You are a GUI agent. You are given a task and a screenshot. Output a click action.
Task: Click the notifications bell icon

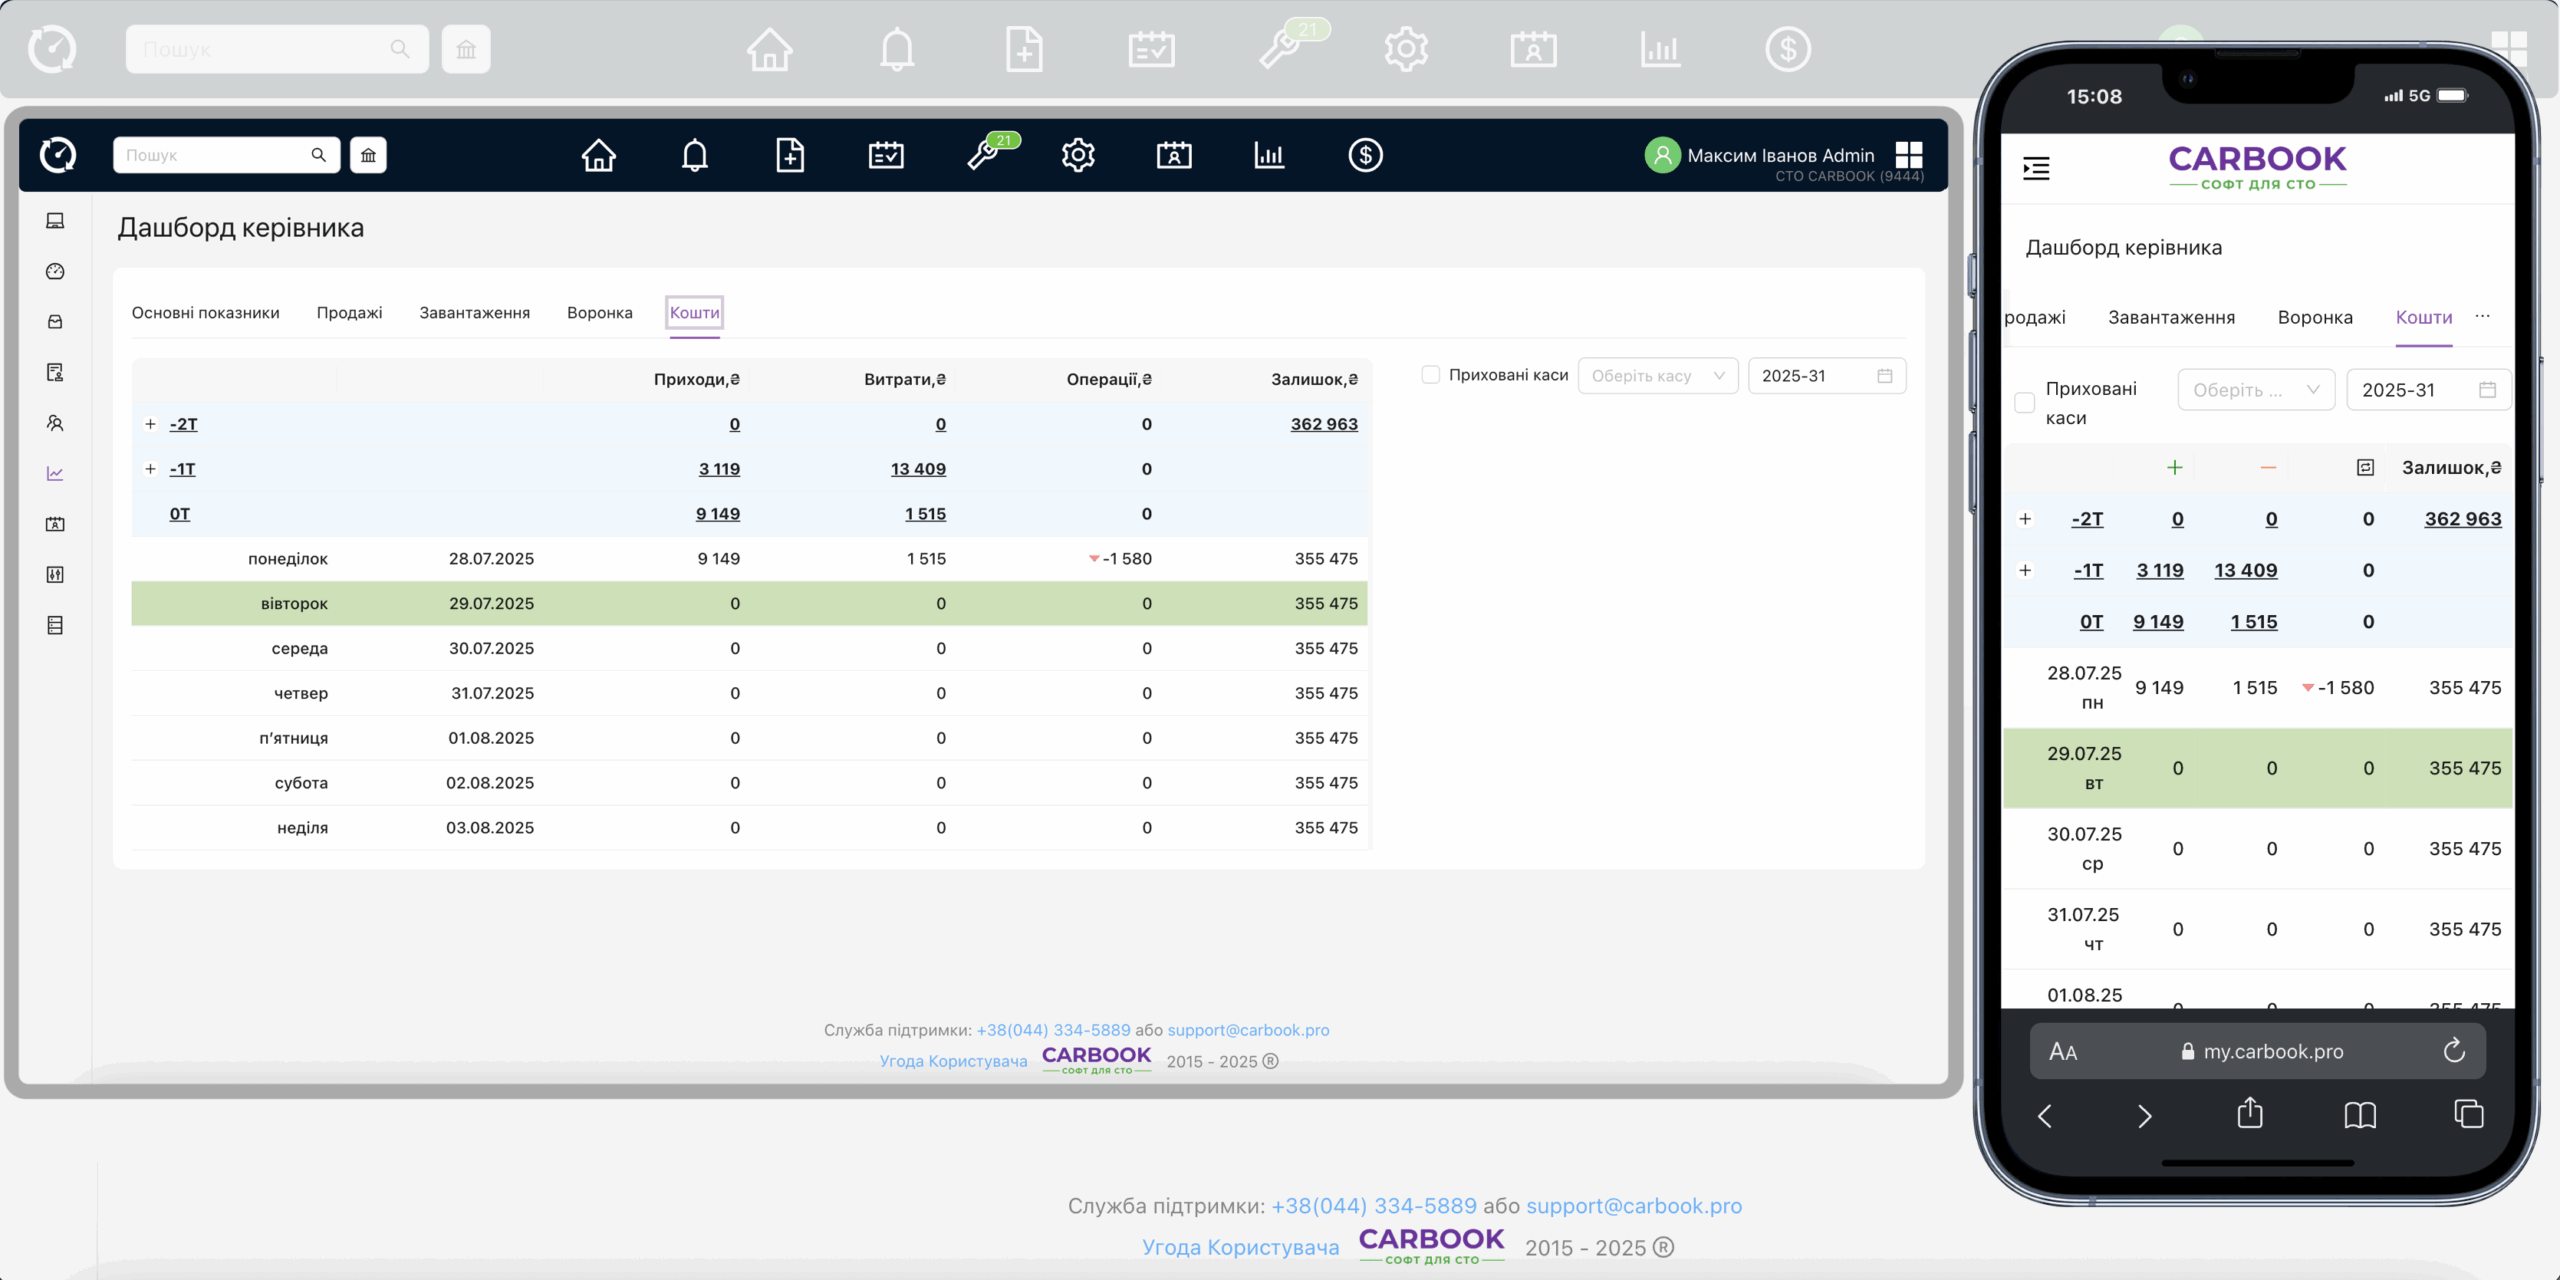pos(694,155)
